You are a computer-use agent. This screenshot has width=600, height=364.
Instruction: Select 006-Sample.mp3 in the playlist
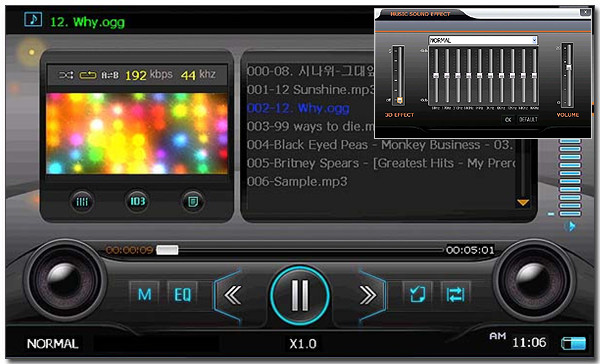point(297,181)
